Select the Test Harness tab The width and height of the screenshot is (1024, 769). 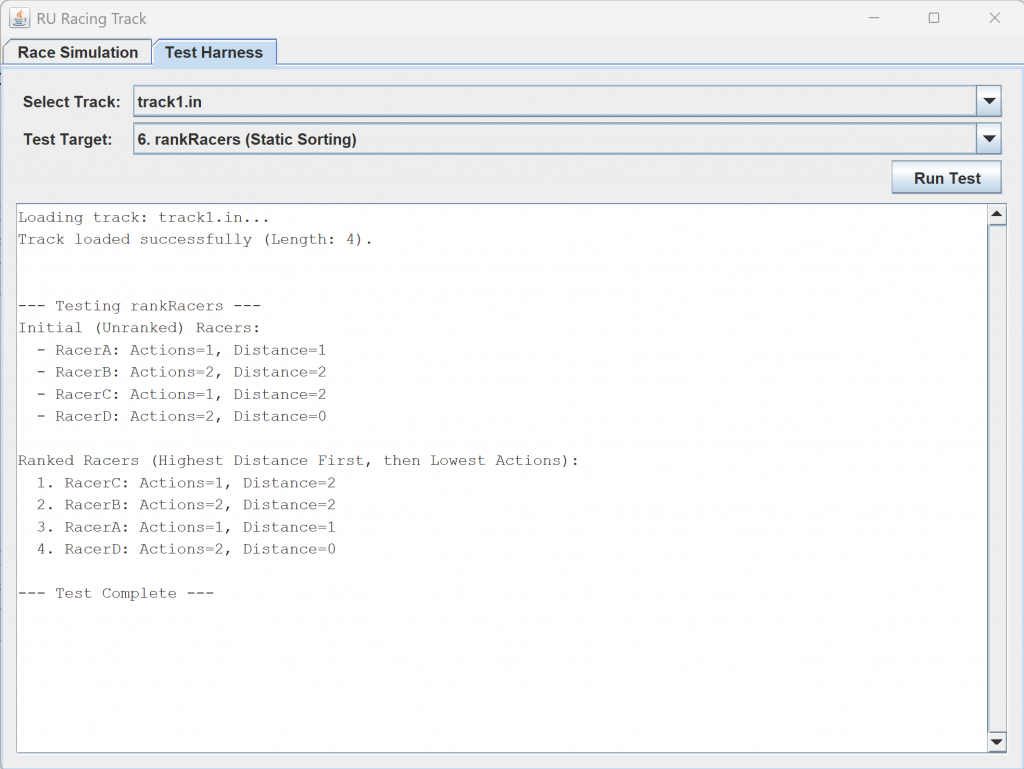point(214,52)
